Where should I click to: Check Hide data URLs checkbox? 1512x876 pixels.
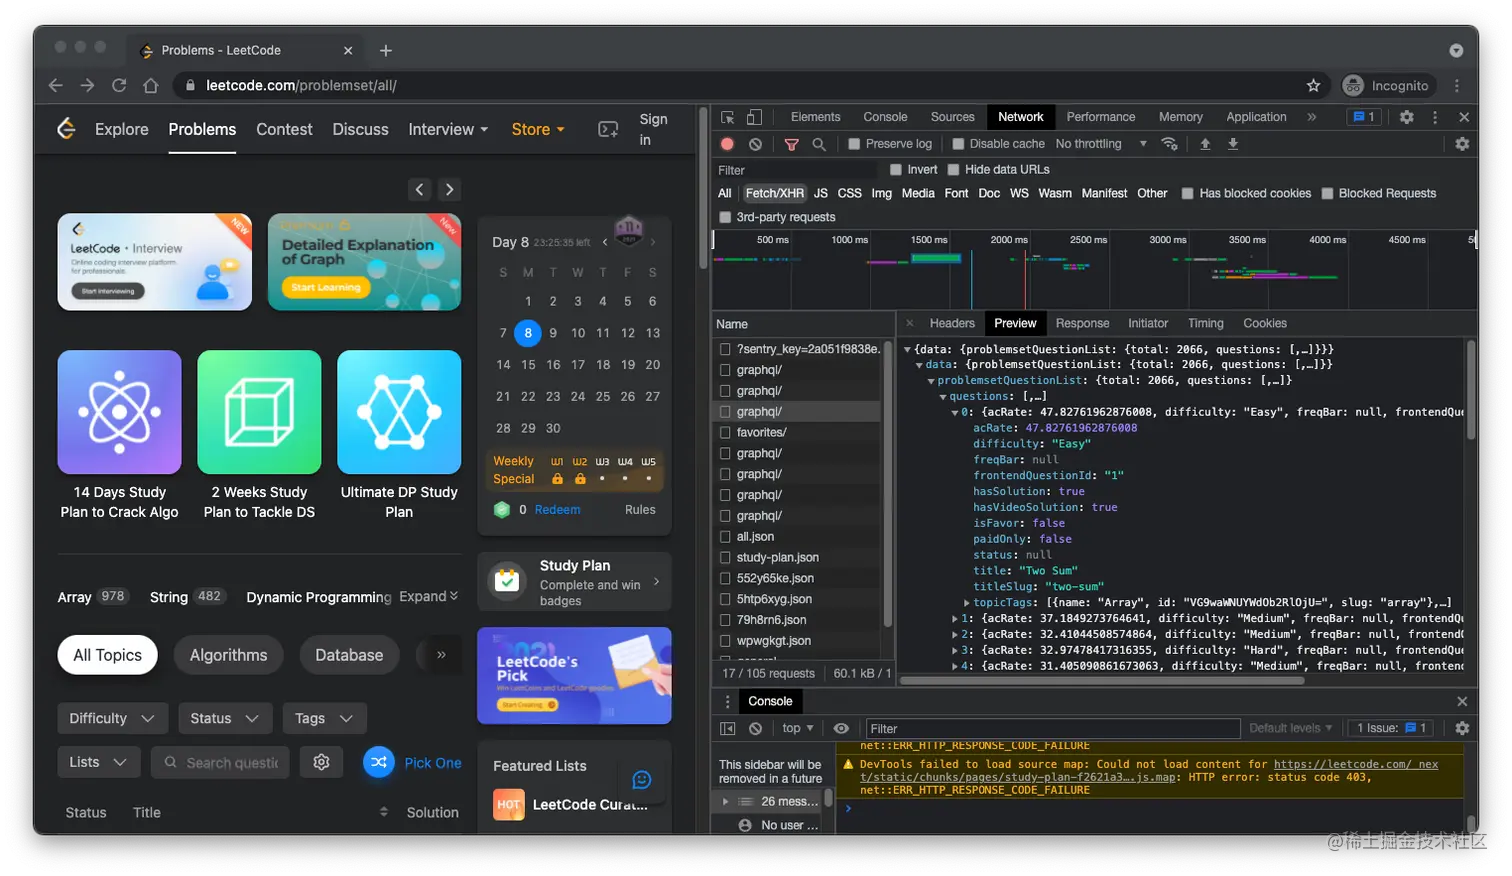pyautogui.click(x=953, y=170)
